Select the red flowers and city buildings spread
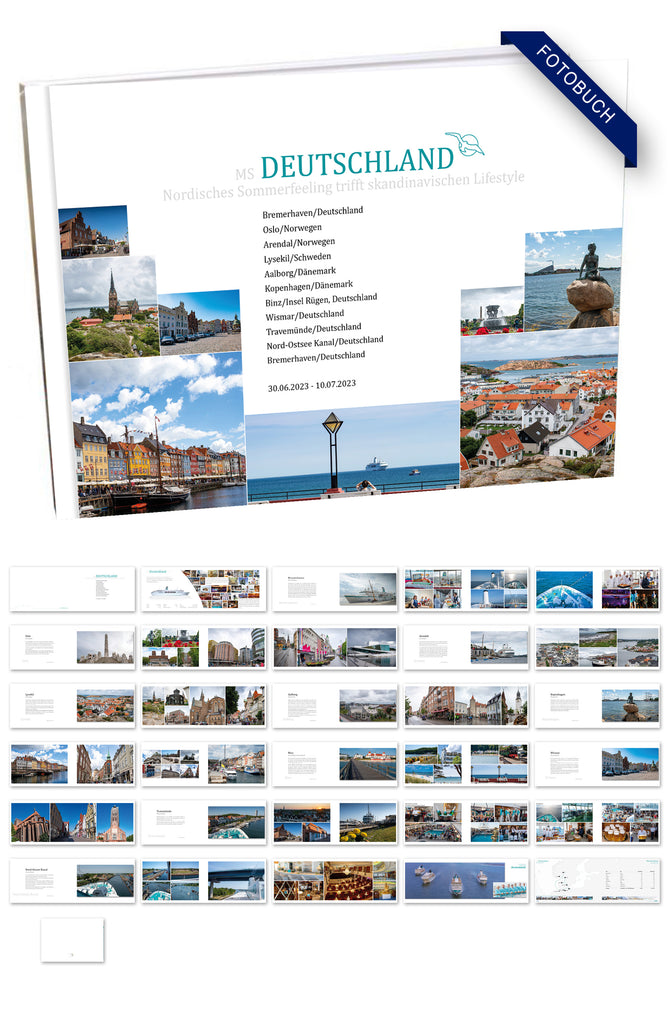669x1024 pixels. (204, 647)
